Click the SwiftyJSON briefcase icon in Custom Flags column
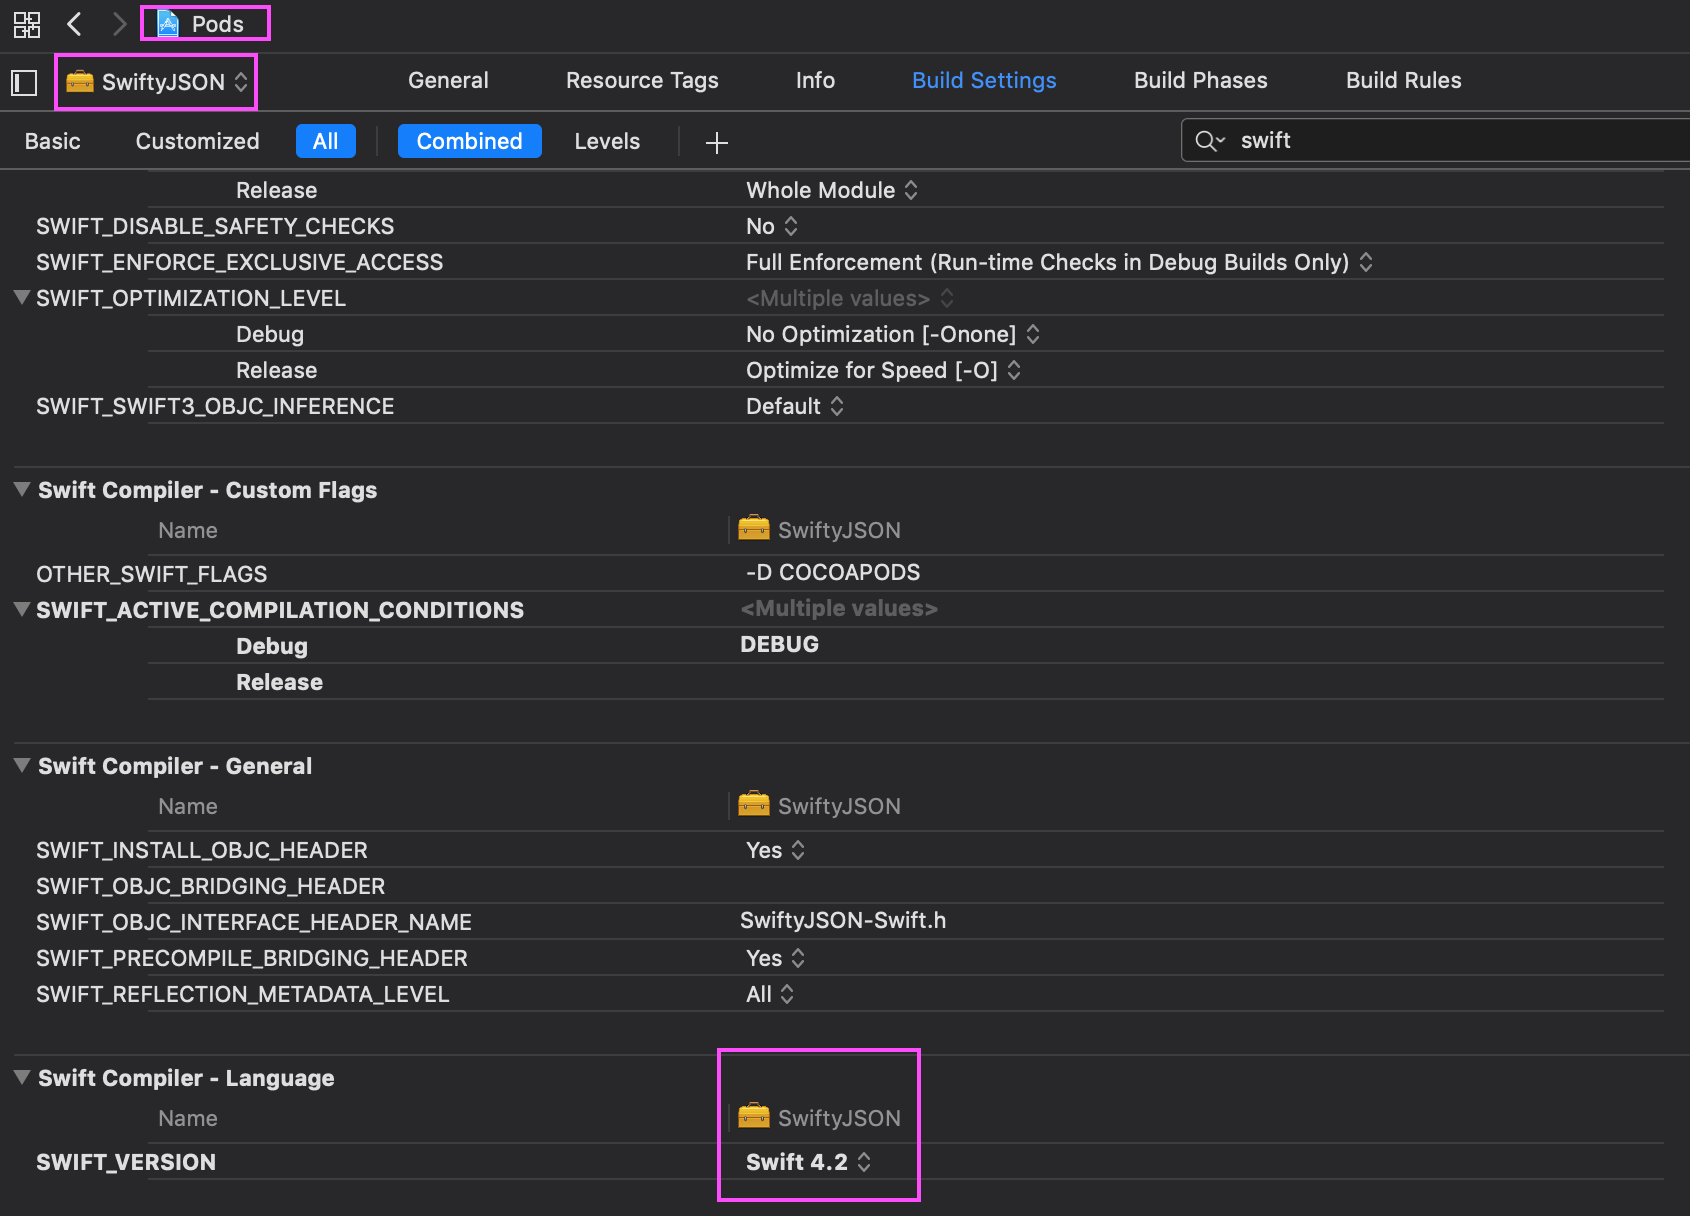The height and width of the screenshot is (1216, 1690). coord(754,528)
